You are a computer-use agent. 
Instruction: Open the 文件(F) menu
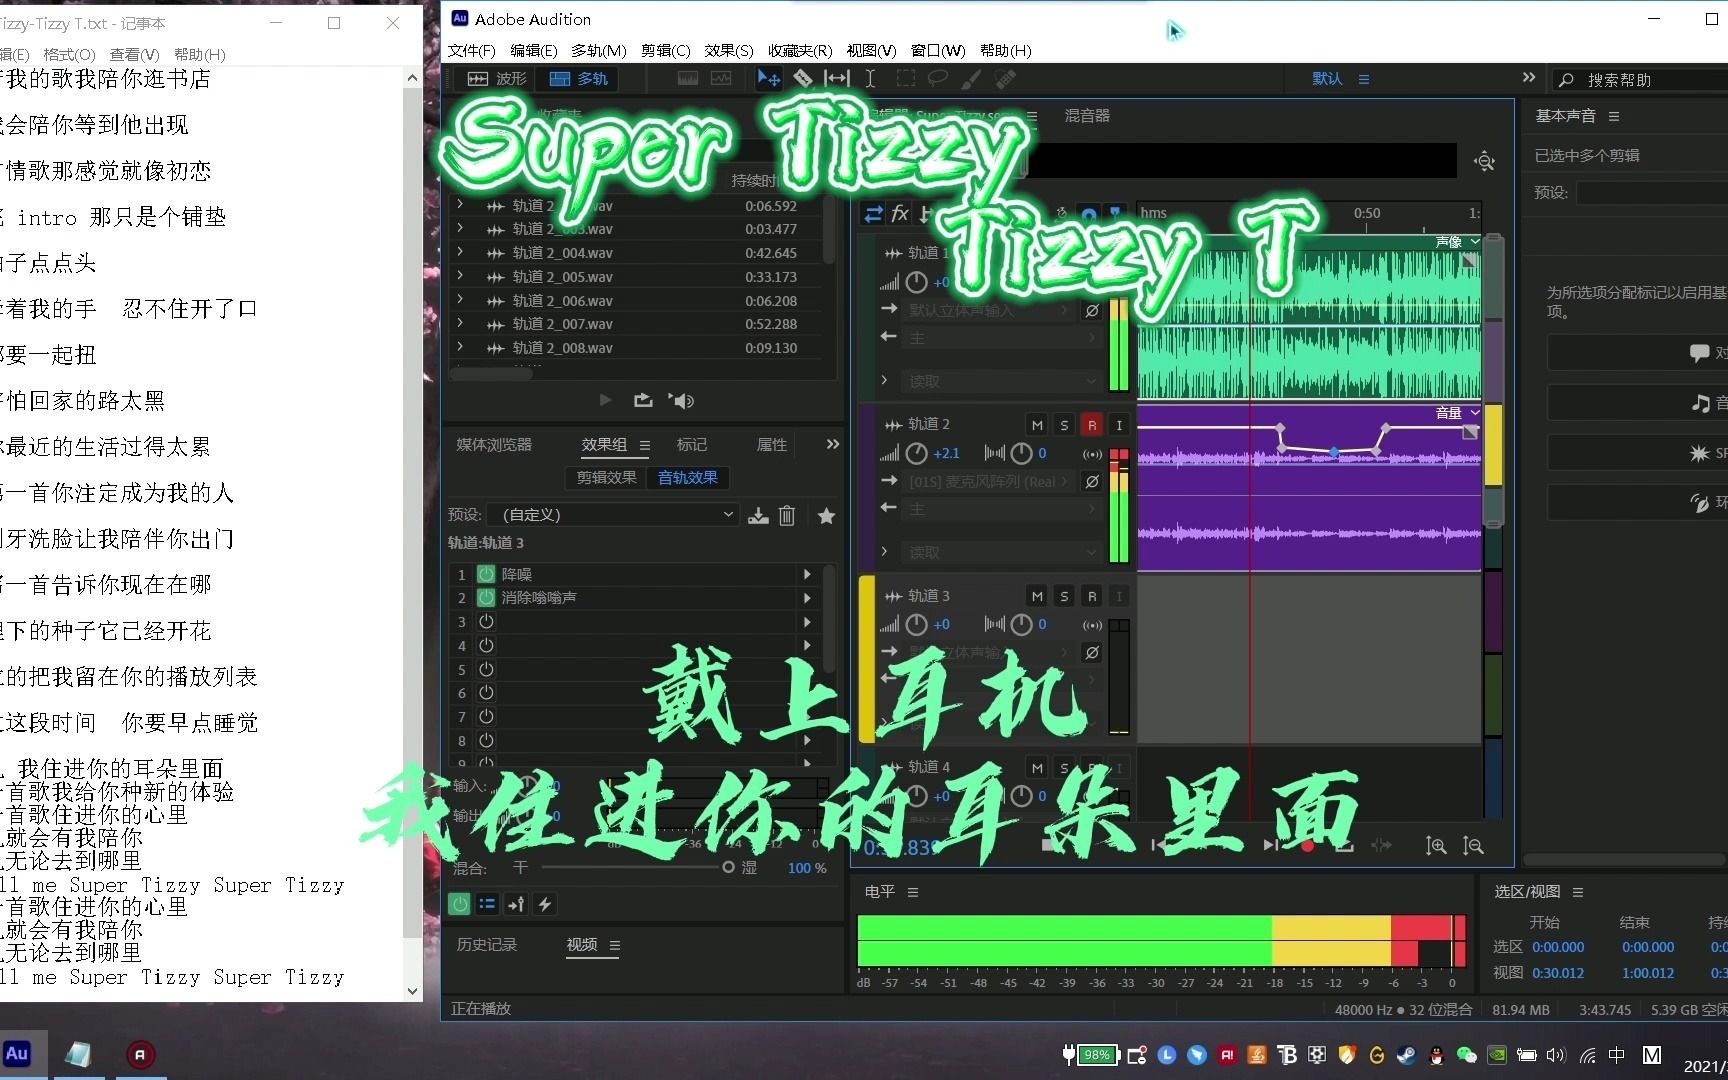pos(472,50)
